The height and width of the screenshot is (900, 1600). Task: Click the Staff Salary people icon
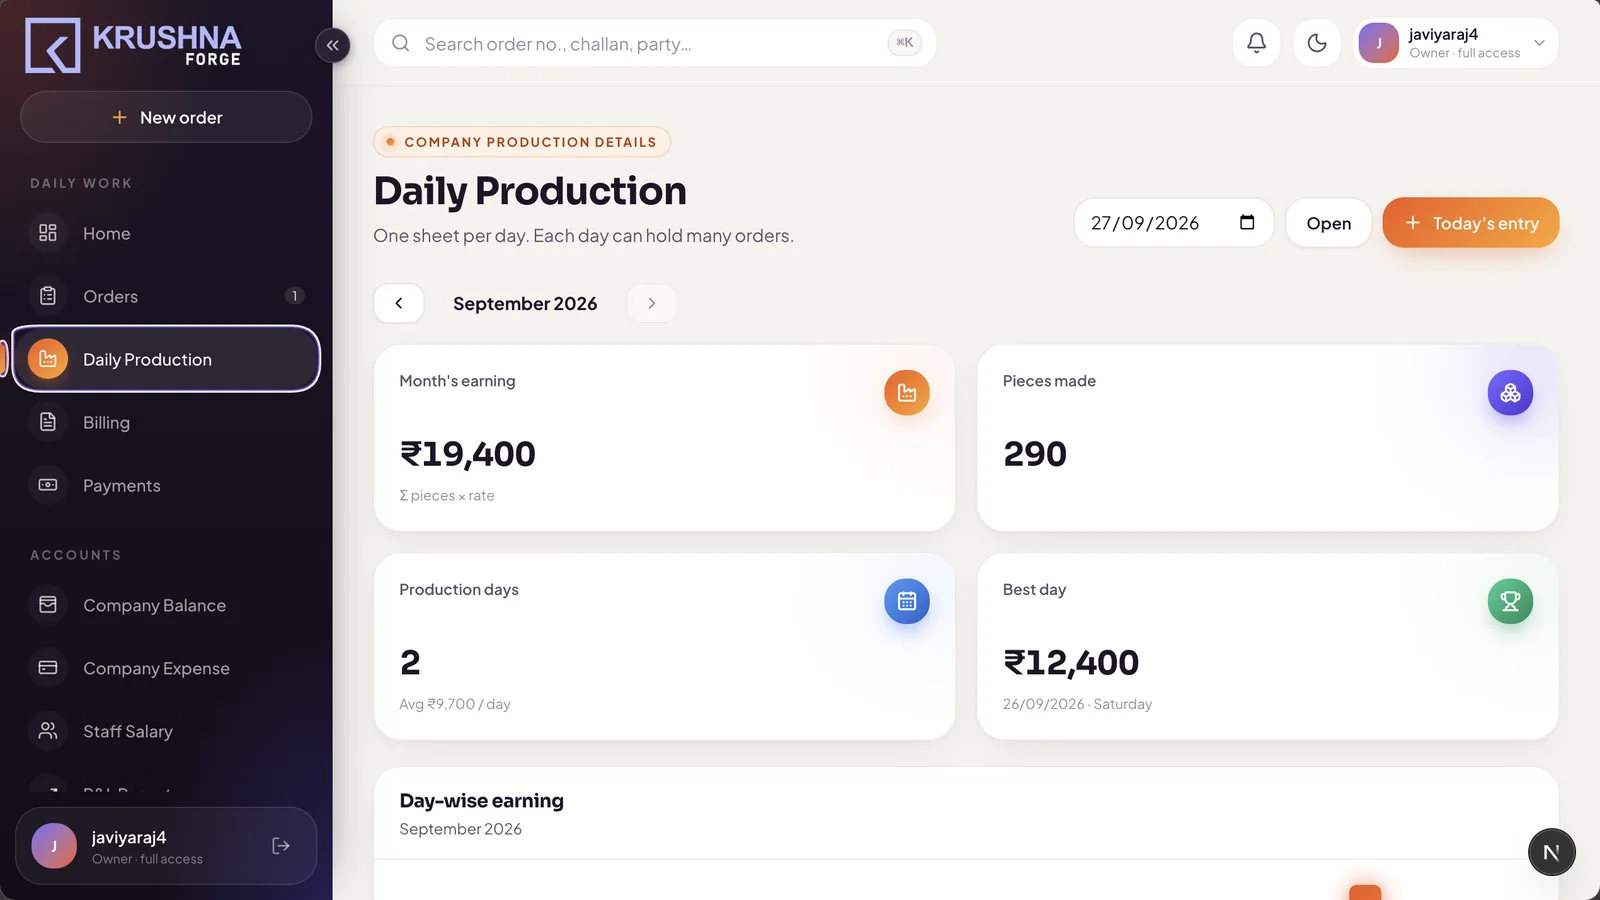click(48, 731)
